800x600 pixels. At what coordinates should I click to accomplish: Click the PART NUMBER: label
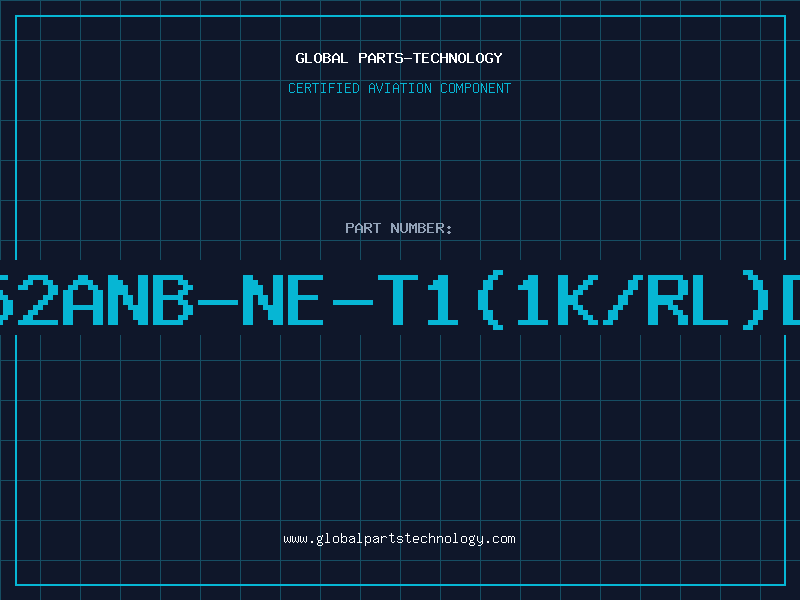399,228
